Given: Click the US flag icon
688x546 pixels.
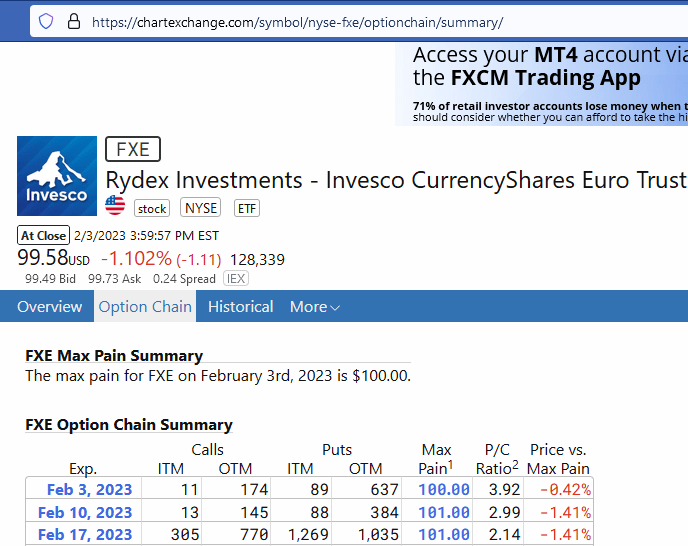Looking at the screenshot, I should click(115, 207).
